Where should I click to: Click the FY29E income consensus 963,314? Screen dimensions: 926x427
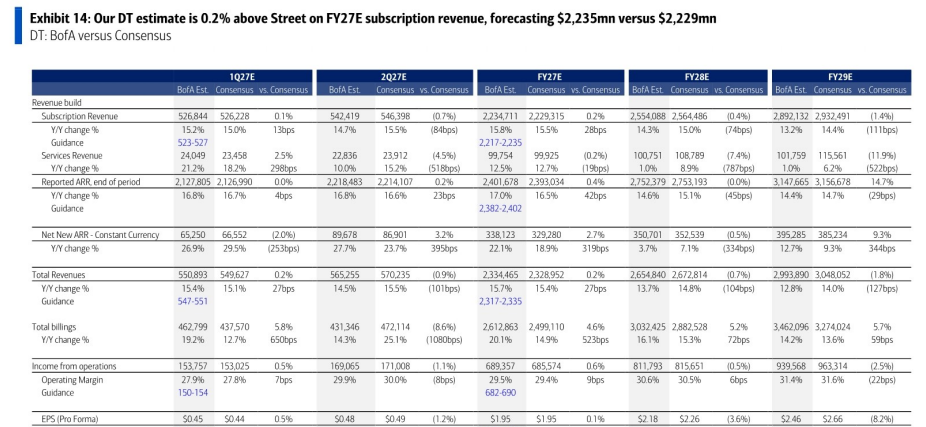(832, 366)
